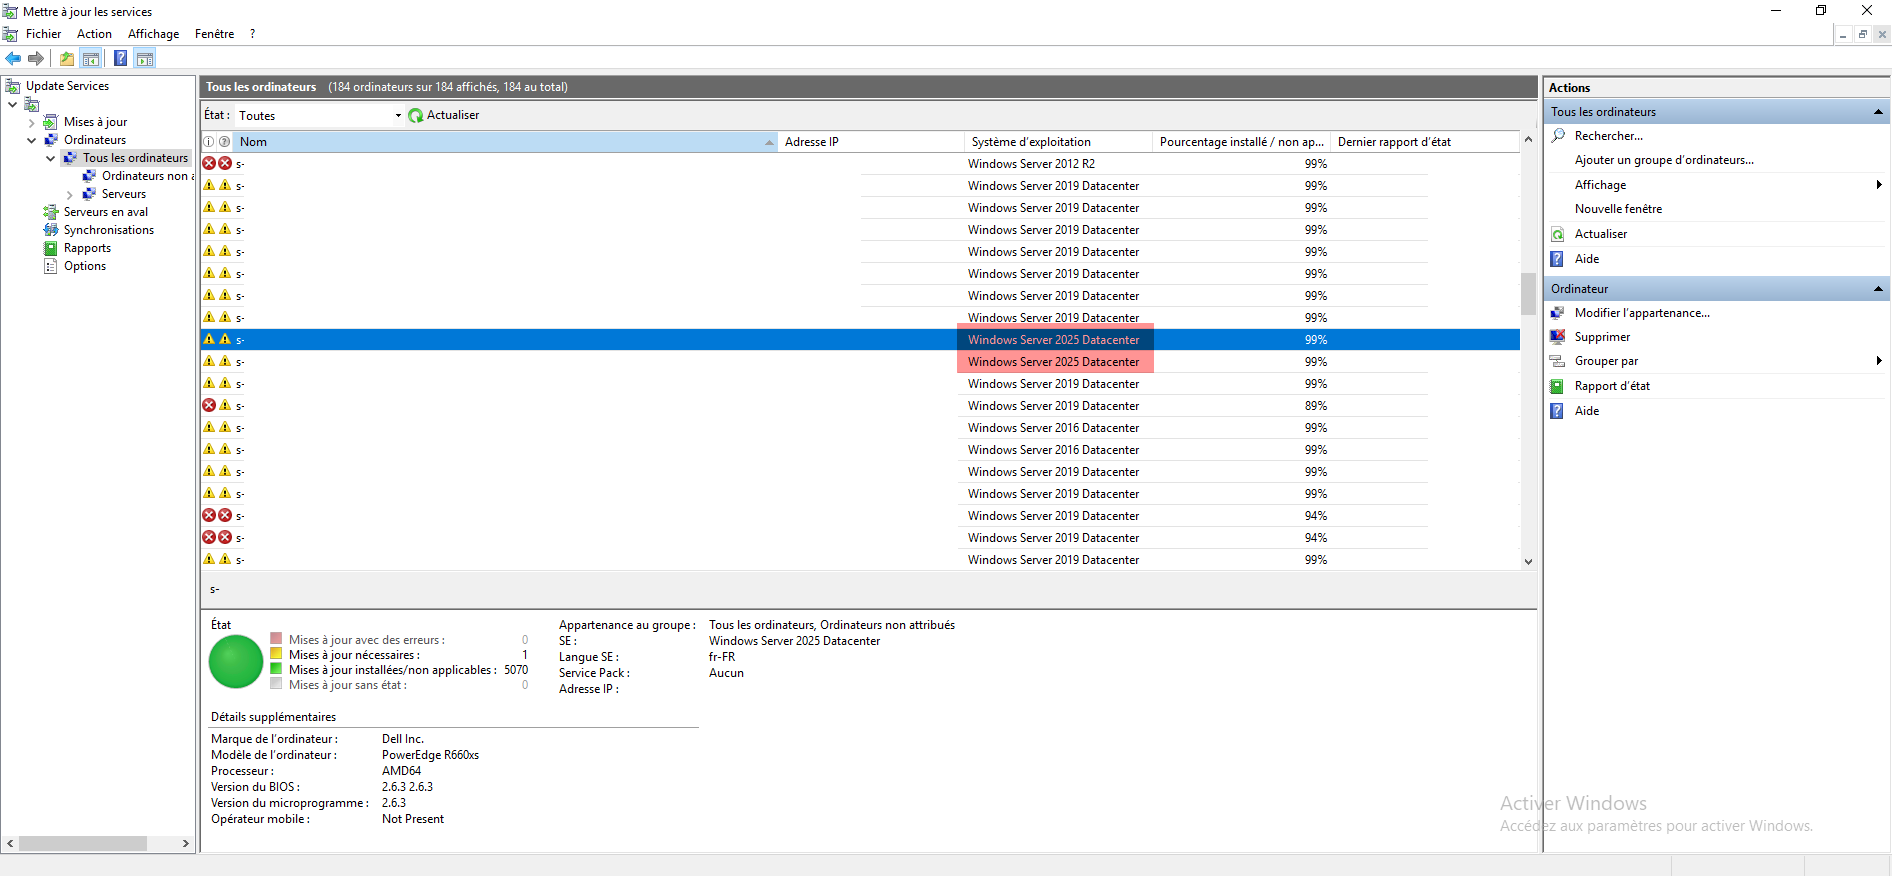Click the green installed updates legend swatch

click(276, 669)
